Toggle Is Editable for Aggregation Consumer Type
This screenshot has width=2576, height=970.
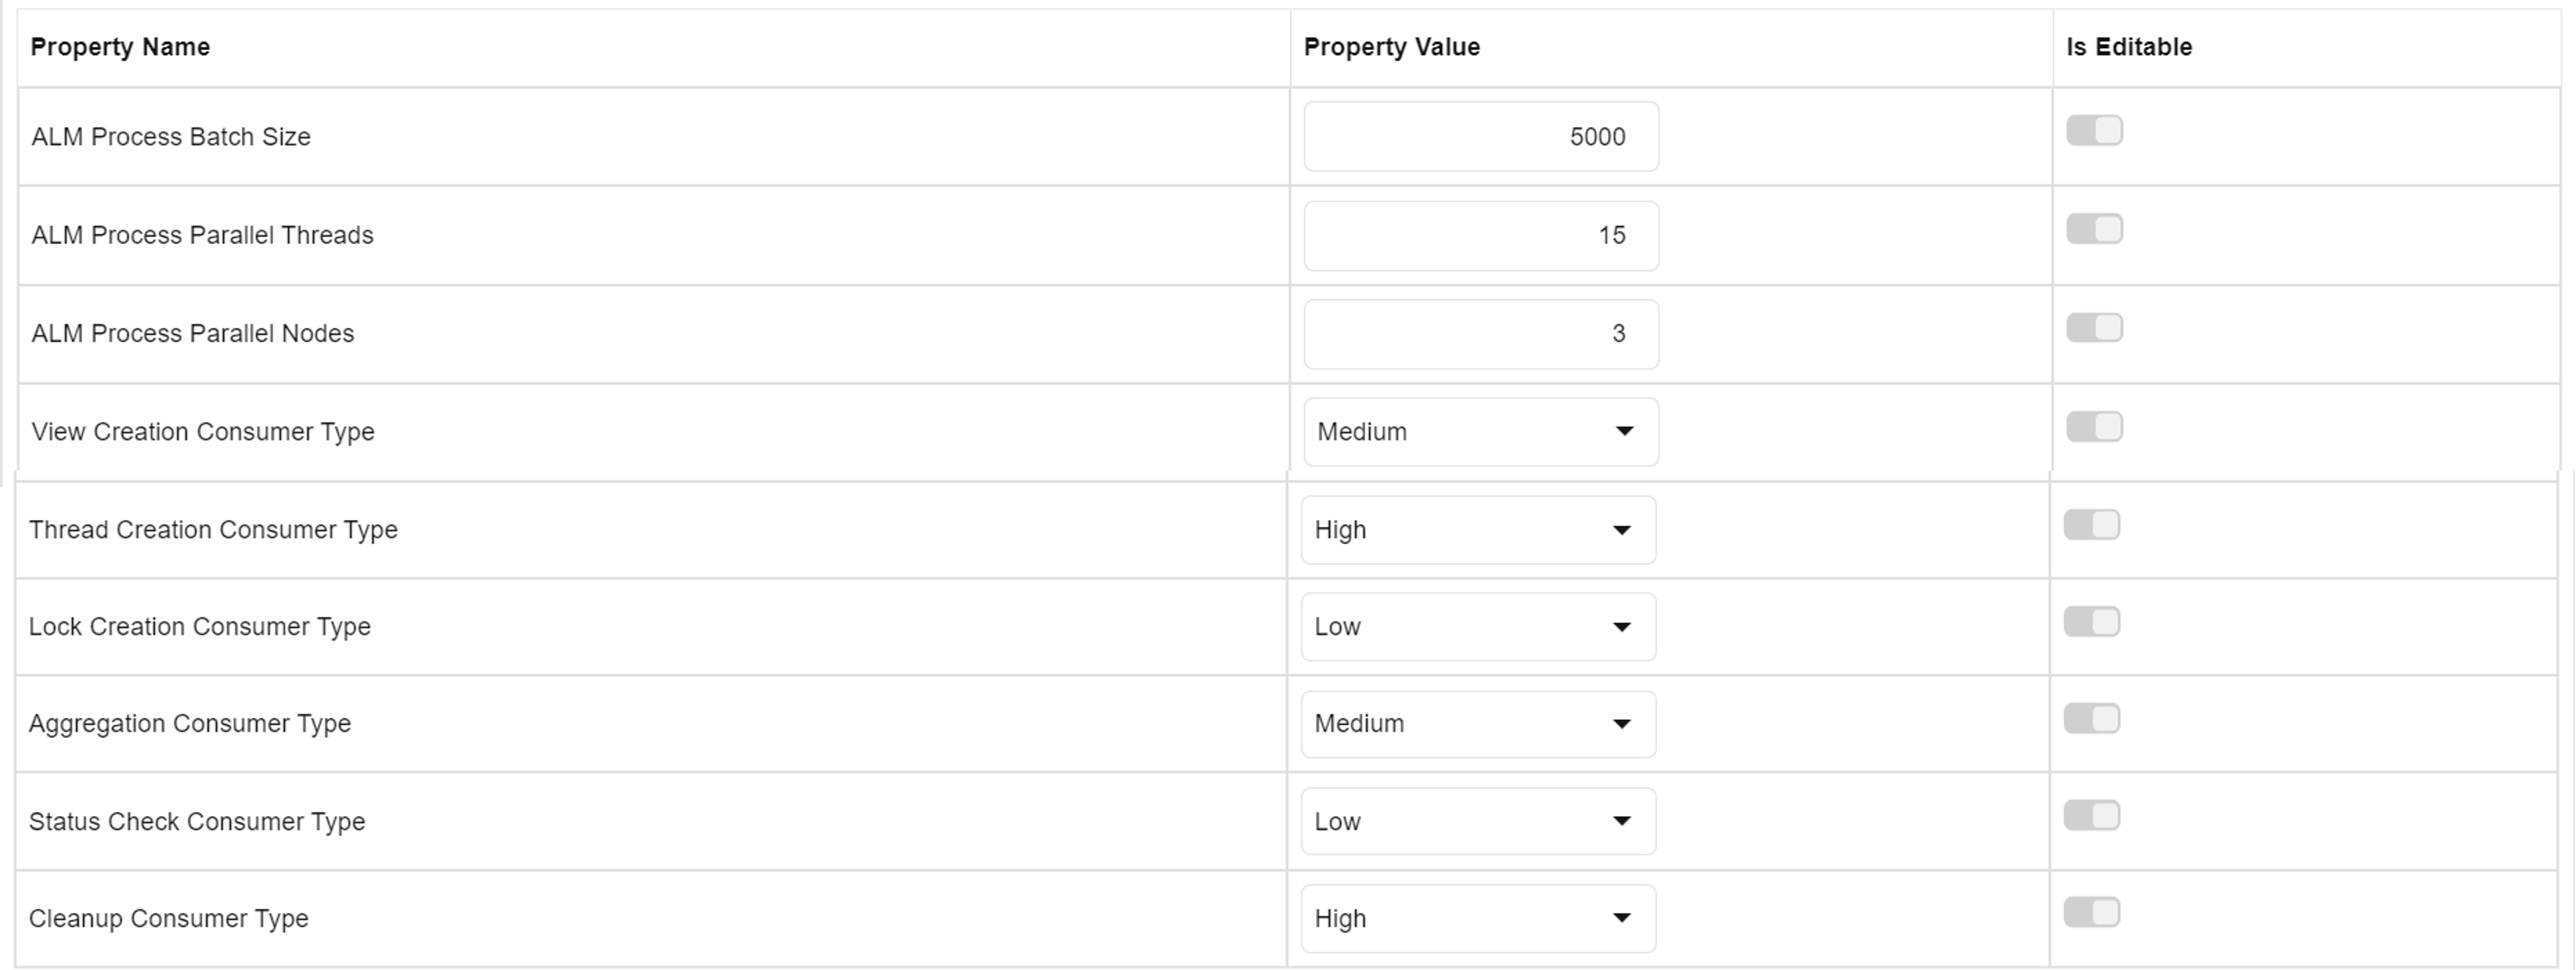[x=2091, y=719]
